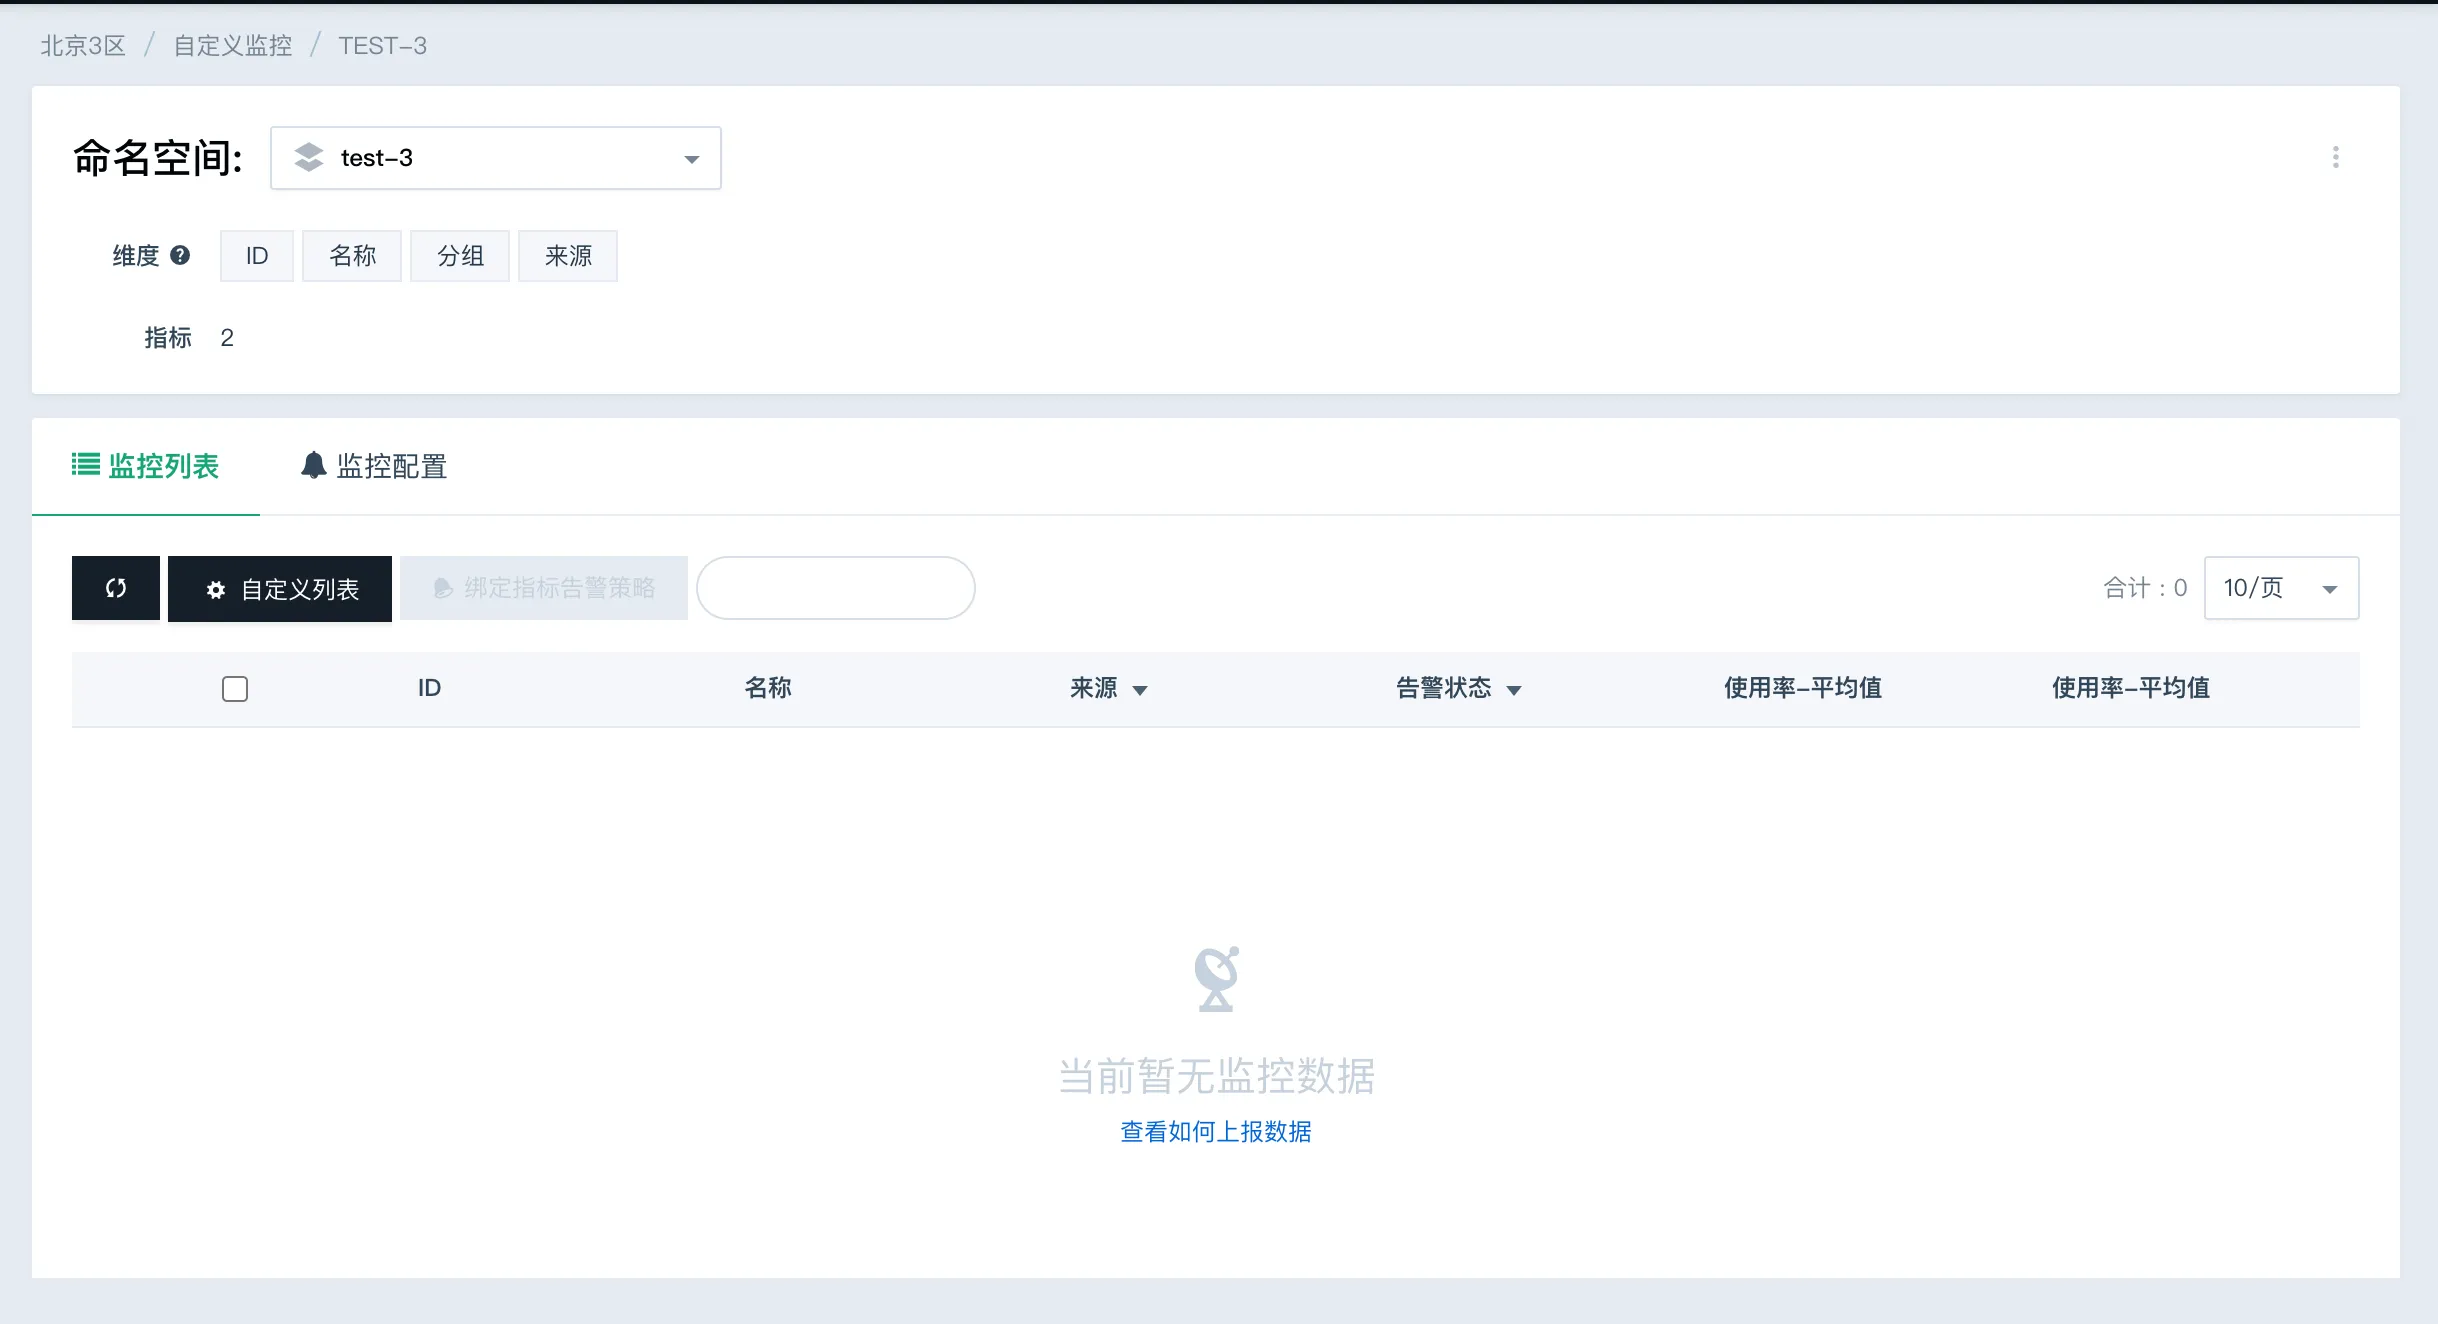
Task: Select the ID dimension tag
Action: point(257,256)
